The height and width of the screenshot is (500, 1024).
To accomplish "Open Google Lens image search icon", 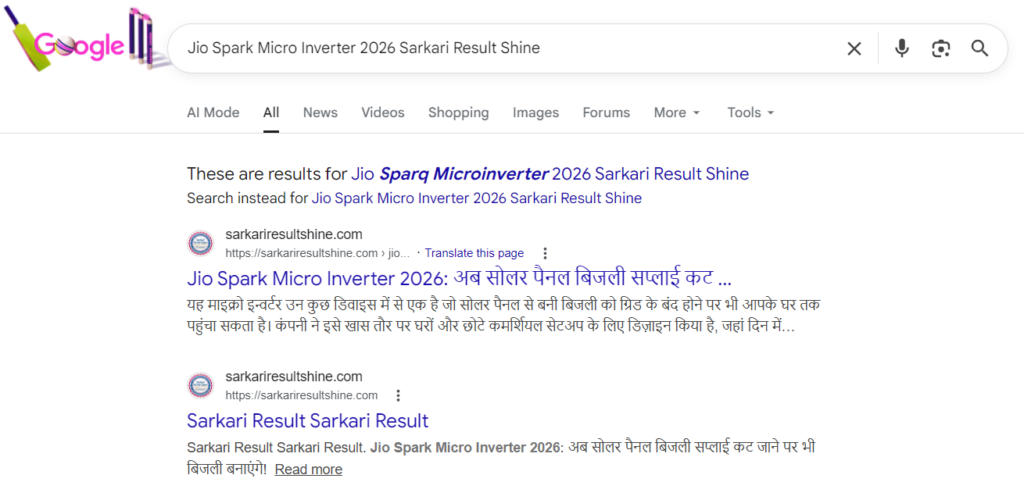I will tap(940, 48).
